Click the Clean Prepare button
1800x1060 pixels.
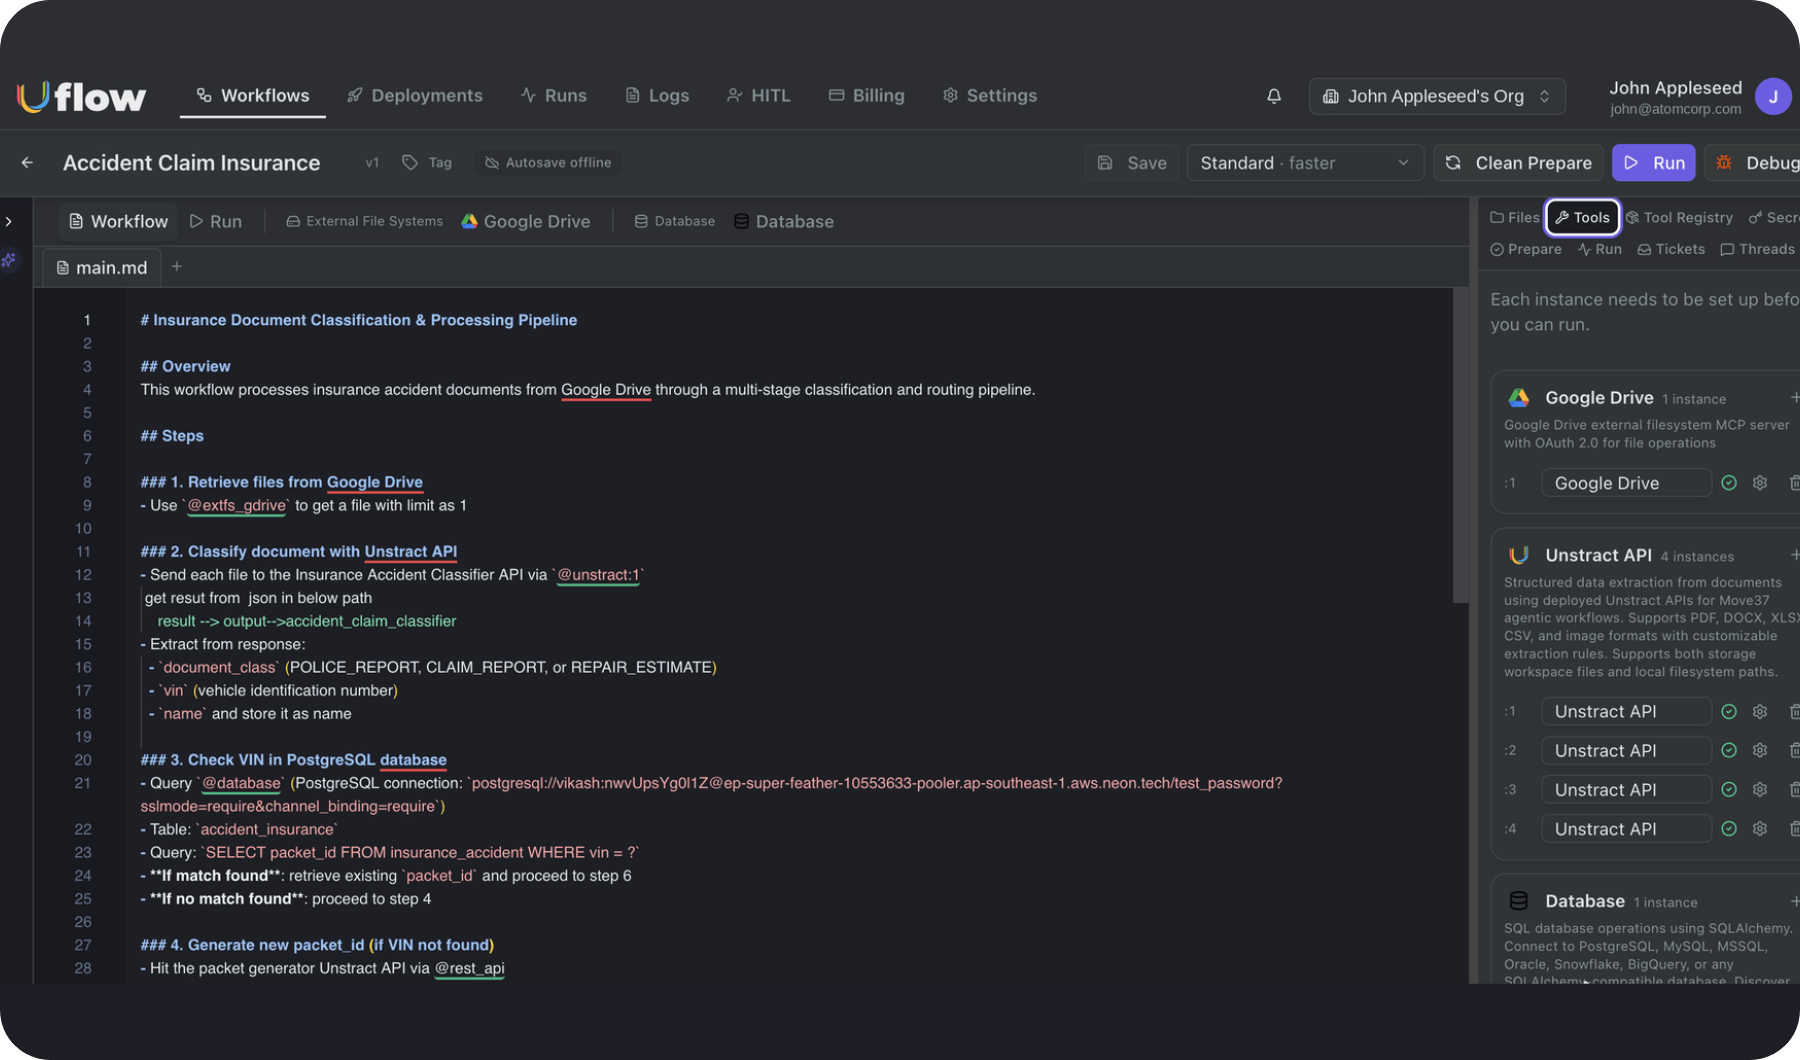pos(1519,163)
